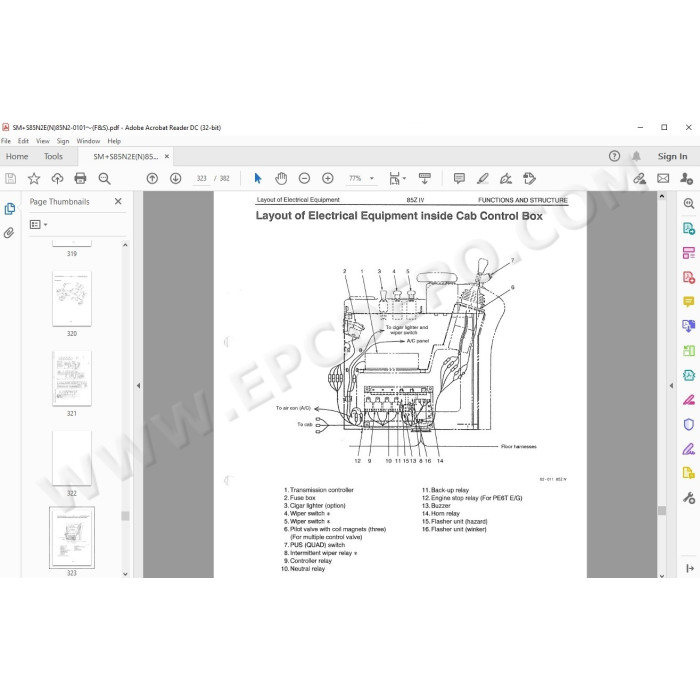Open the Sign menu

(63, 141)
